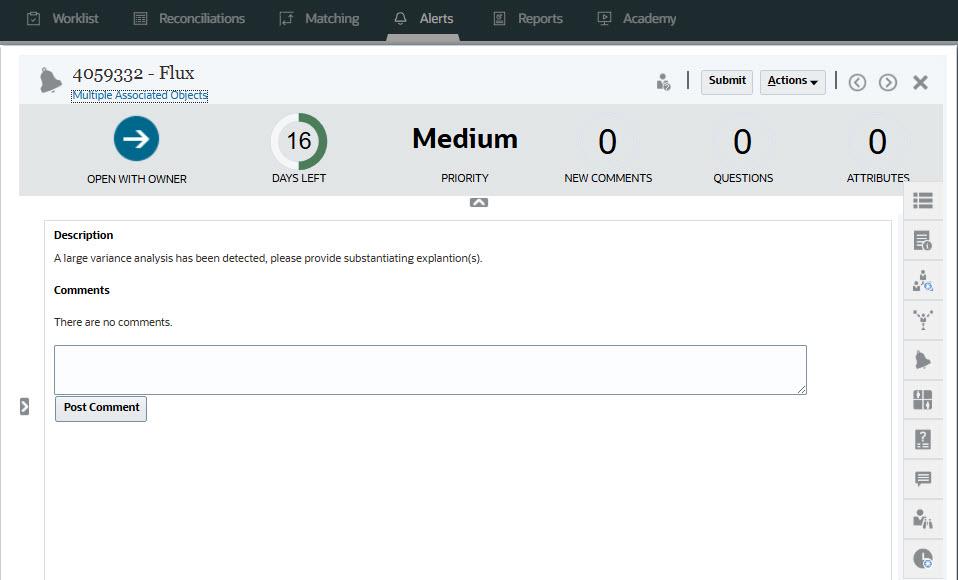Open the Associated Objects hierarchy drawer icon
958x580 pixels.
[923, 320]
